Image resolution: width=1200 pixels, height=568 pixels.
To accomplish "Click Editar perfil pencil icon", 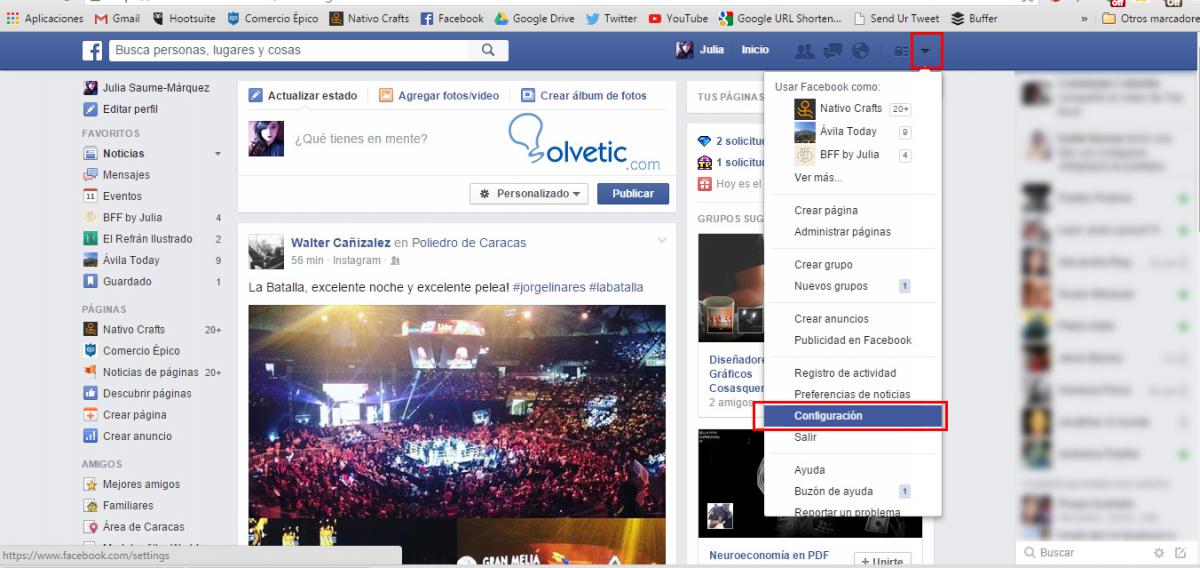I will 90,109.
